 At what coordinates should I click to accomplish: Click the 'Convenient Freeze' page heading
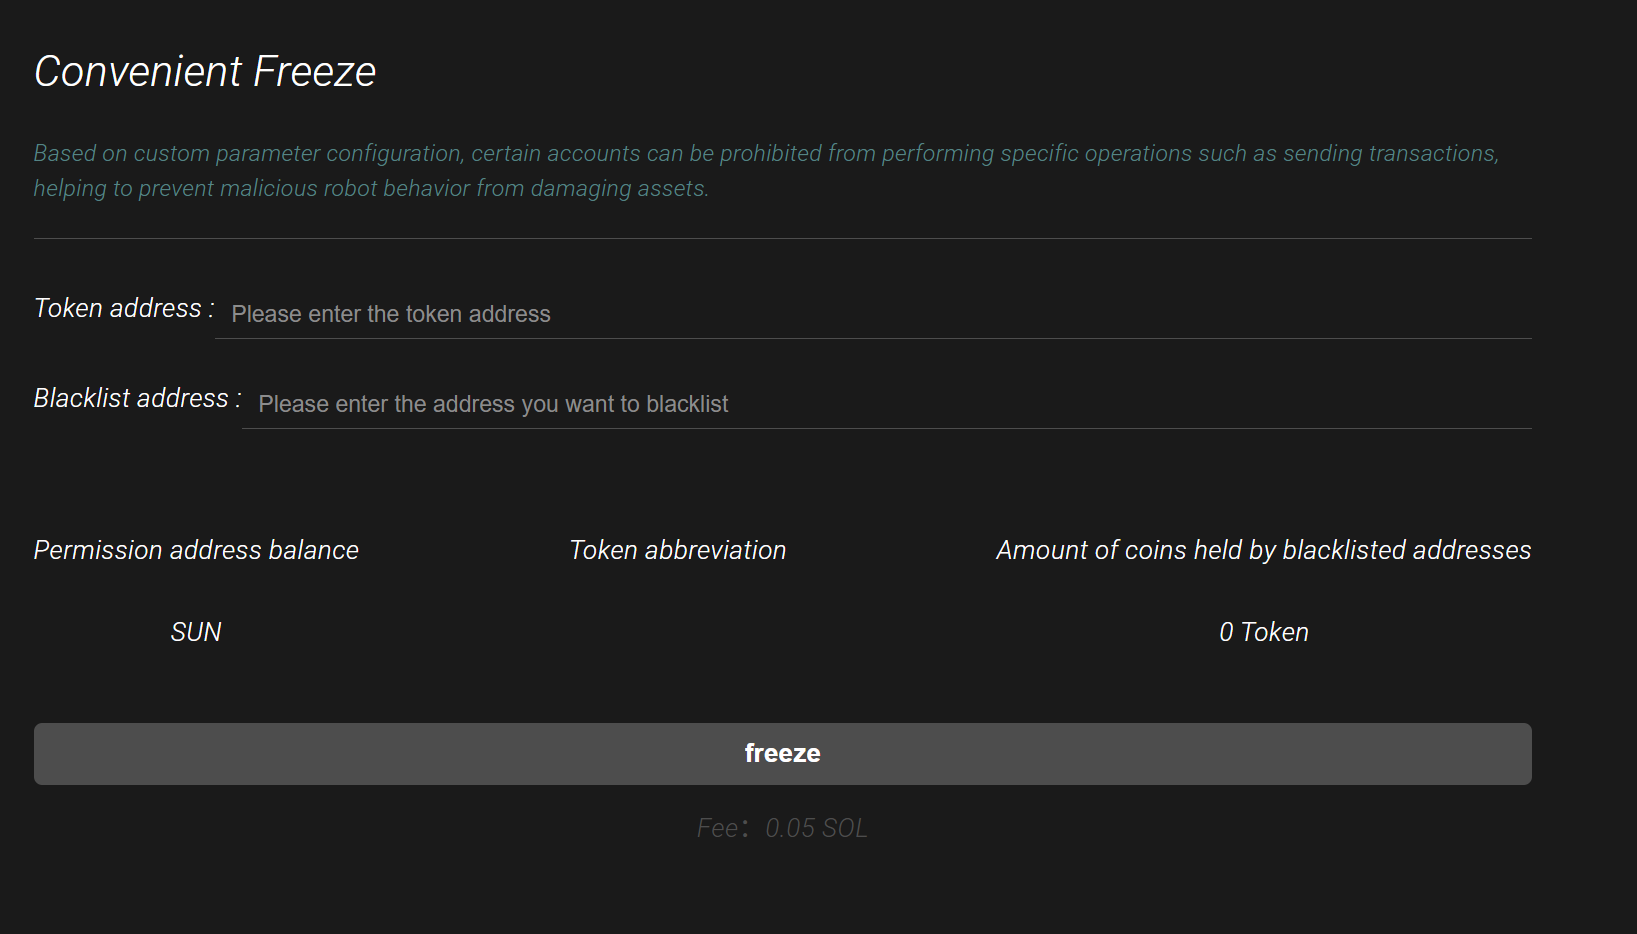click(x=204, y=70)
